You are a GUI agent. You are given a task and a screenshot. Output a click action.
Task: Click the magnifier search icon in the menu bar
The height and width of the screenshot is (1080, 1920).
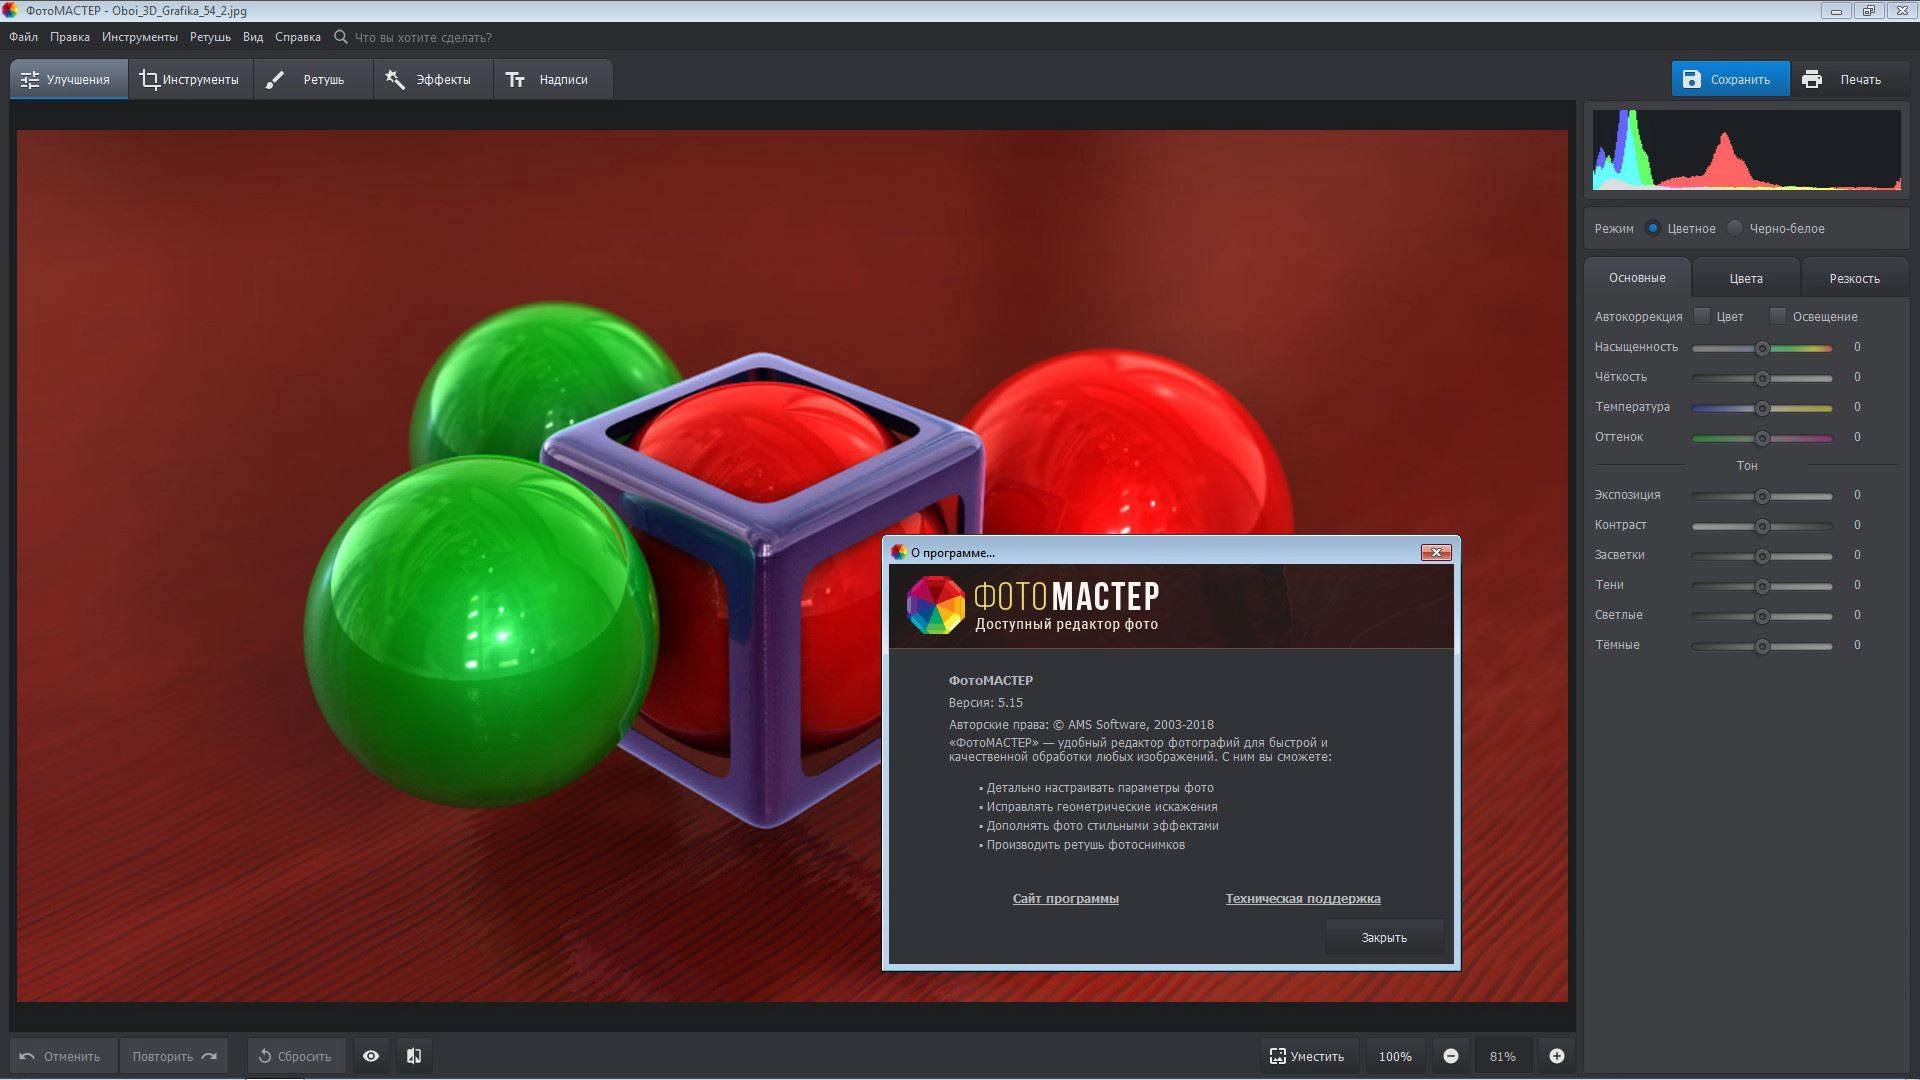(x=341, y=37)
